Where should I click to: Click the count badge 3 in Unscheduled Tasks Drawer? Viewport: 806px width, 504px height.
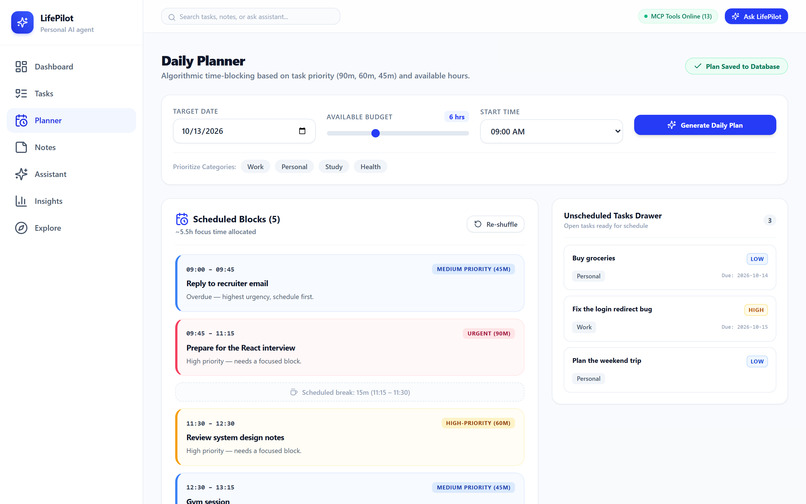tap(770, 221)
